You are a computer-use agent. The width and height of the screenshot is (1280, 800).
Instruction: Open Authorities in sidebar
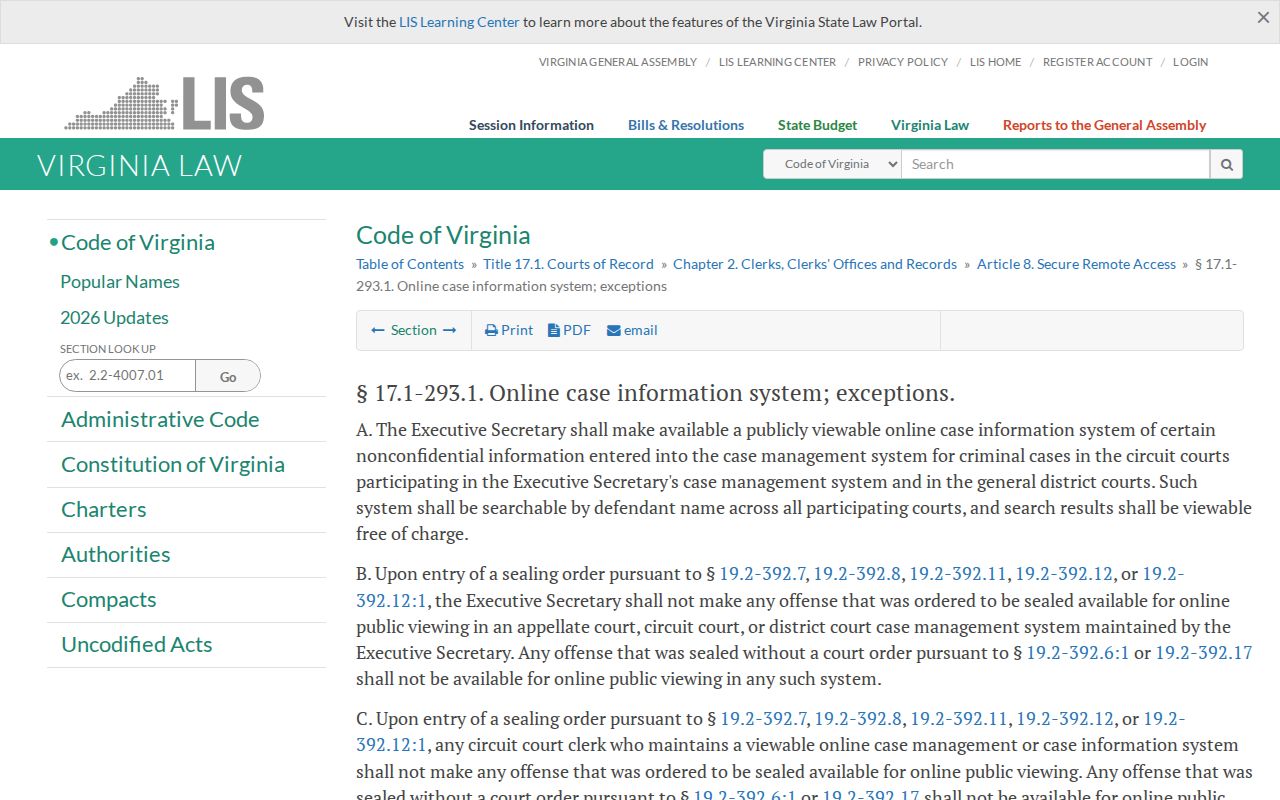(116, 554)
